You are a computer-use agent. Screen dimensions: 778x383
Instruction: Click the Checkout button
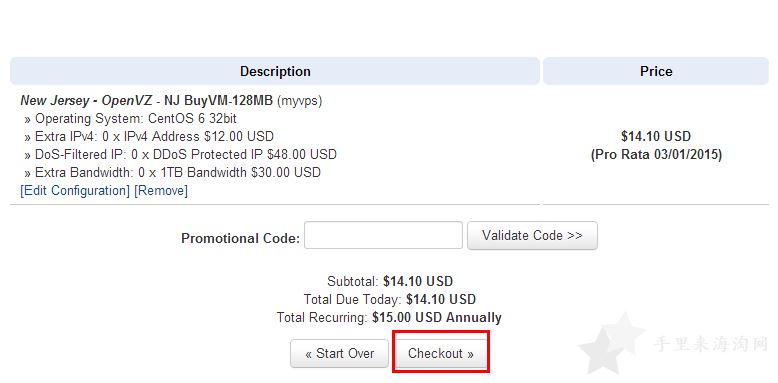pyautogui.click(x=441, y=353)
